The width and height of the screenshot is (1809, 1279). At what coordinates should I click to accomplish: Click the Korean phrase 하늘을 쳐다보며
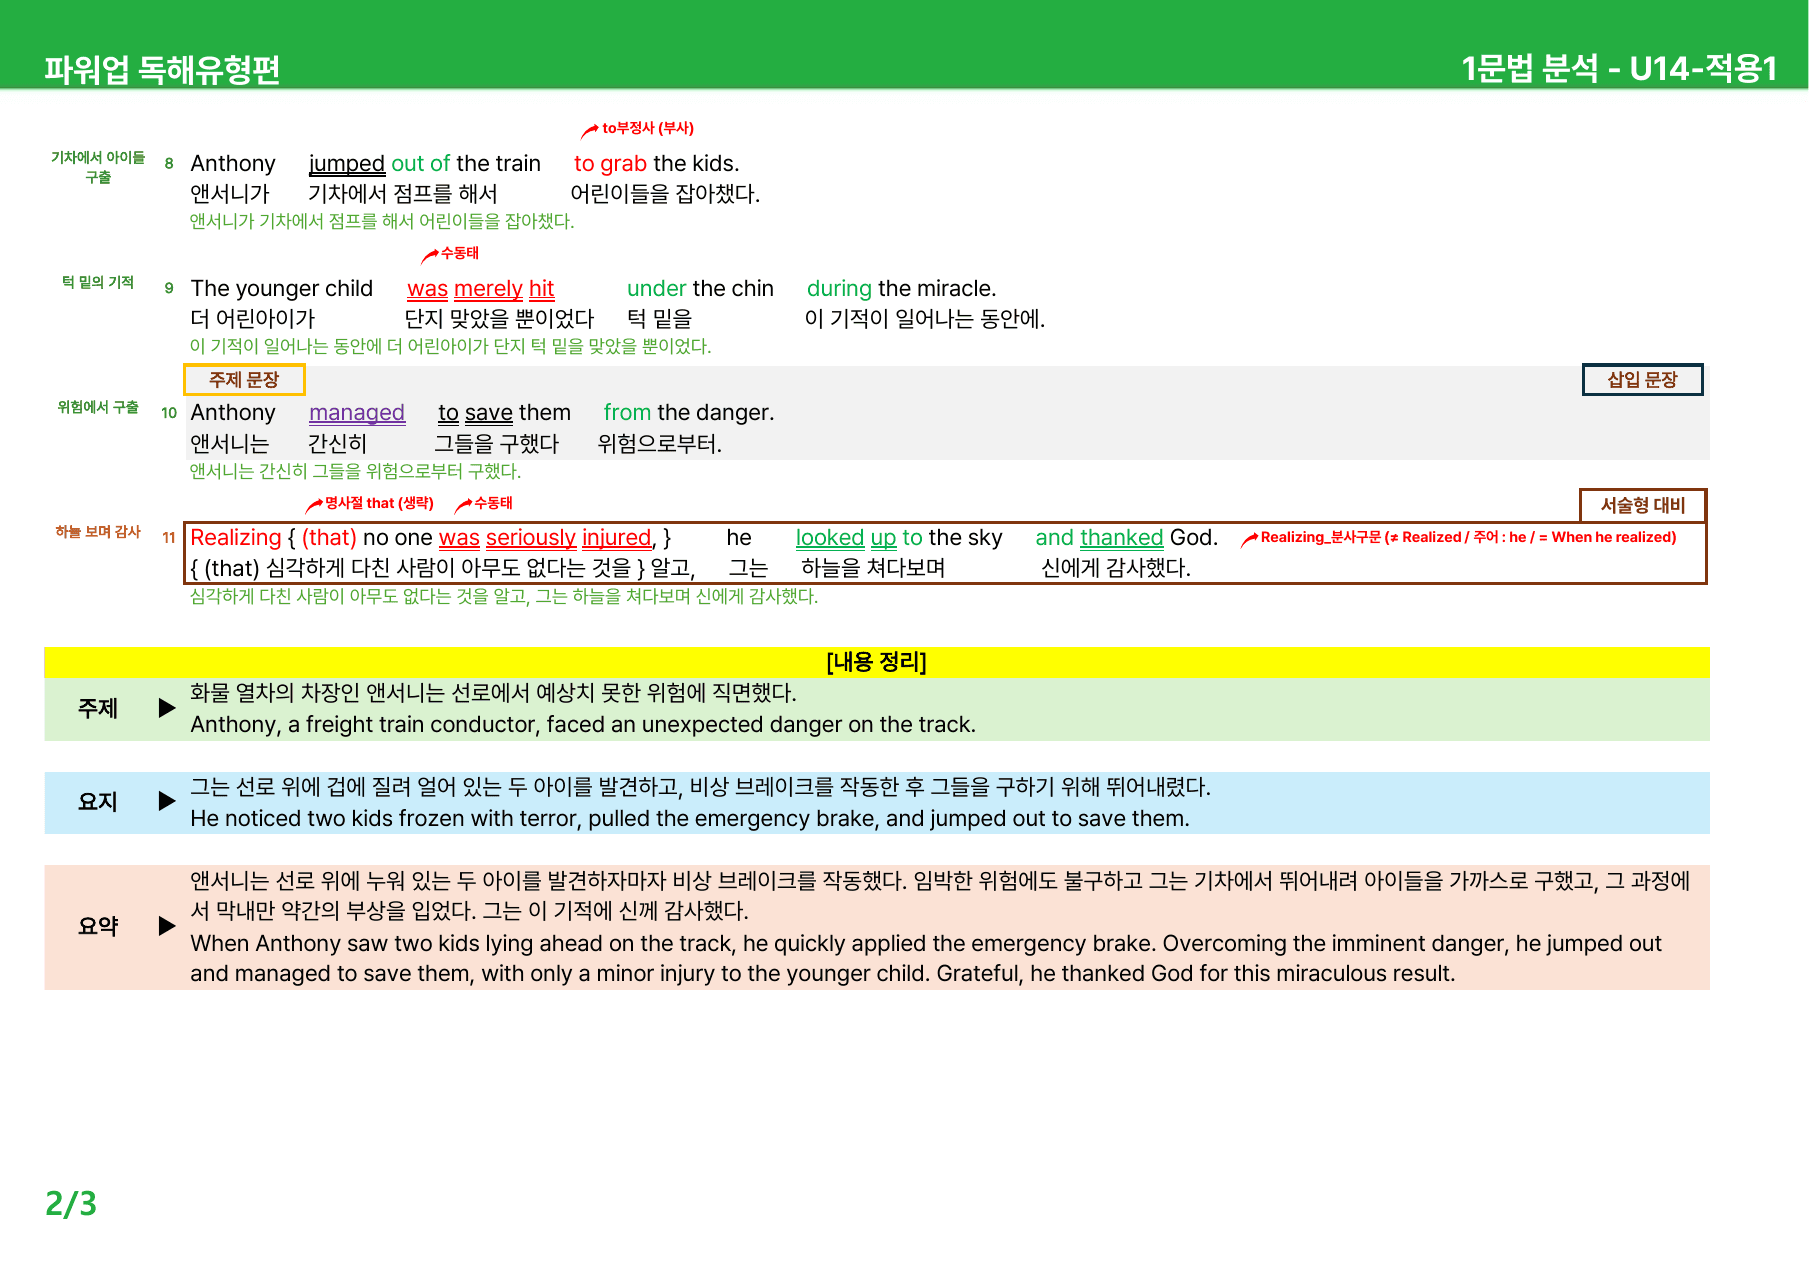coord(873,568)
